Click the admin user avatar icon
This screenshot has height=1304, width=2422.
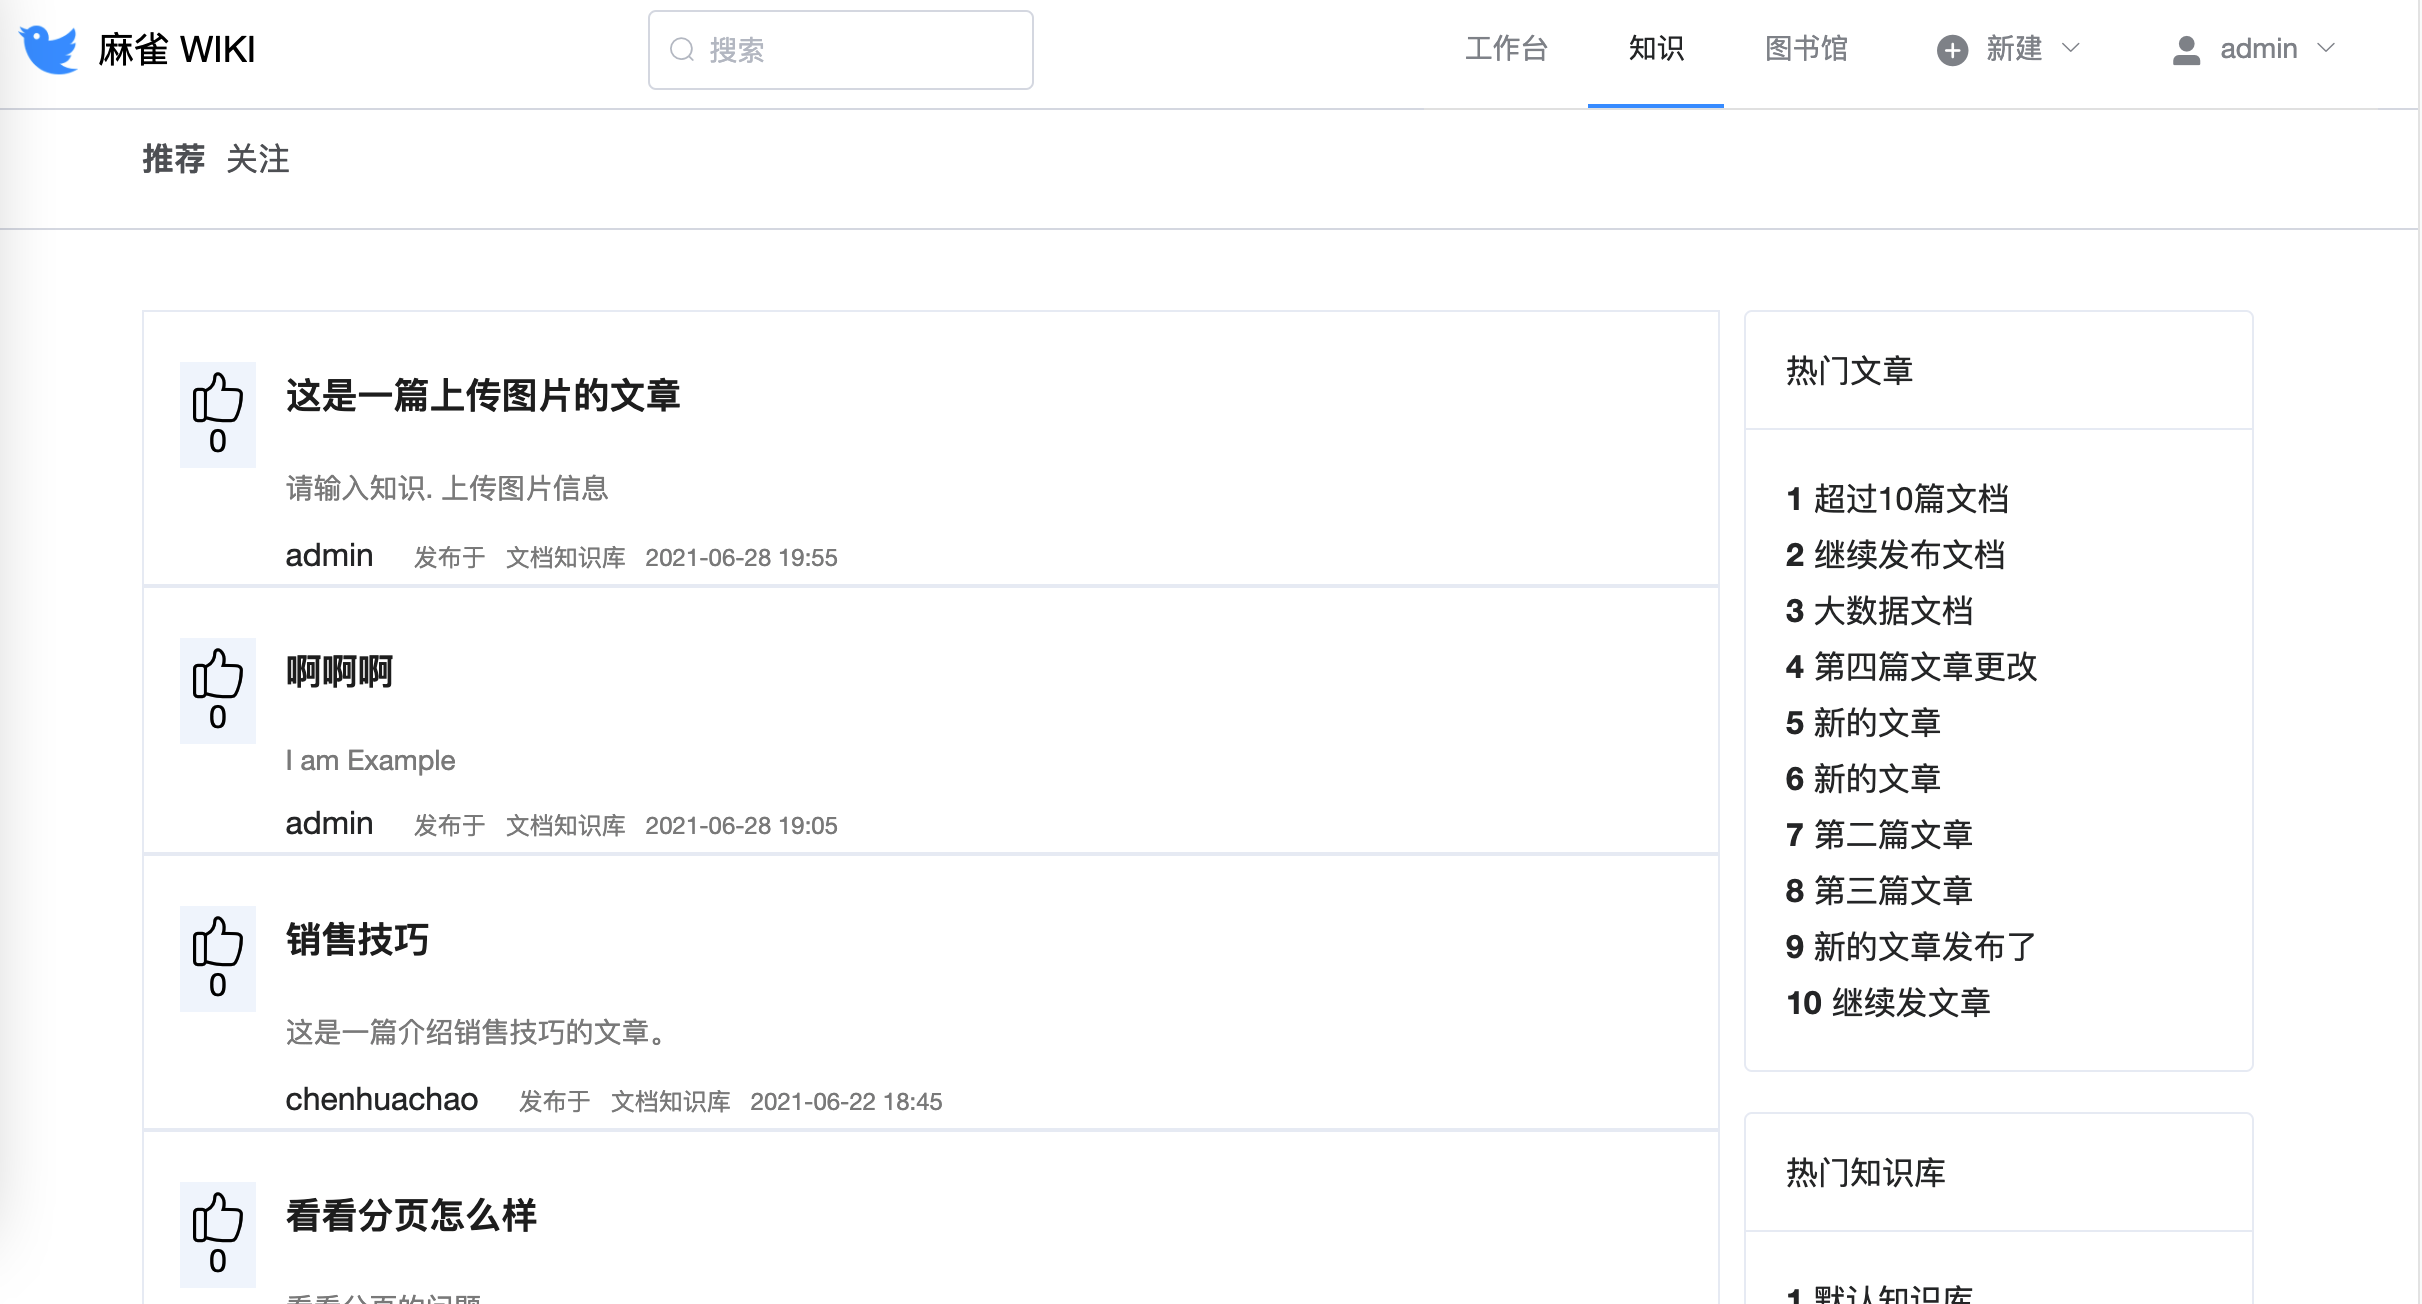pyautogui.click(x=2186, y=50)
